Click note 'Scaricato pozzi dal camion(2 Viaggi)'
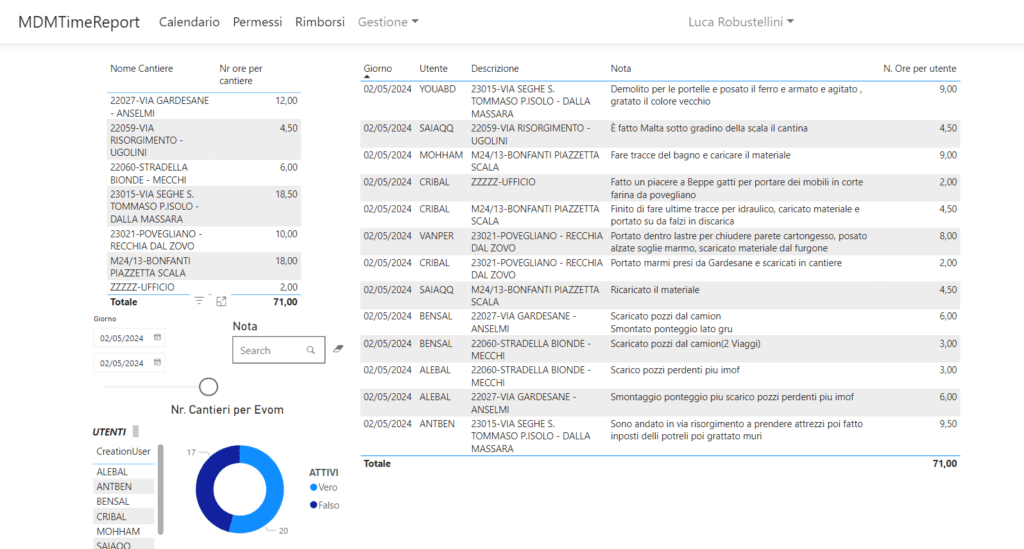Viewport: 1024px width, 549px height. [685, 343]
